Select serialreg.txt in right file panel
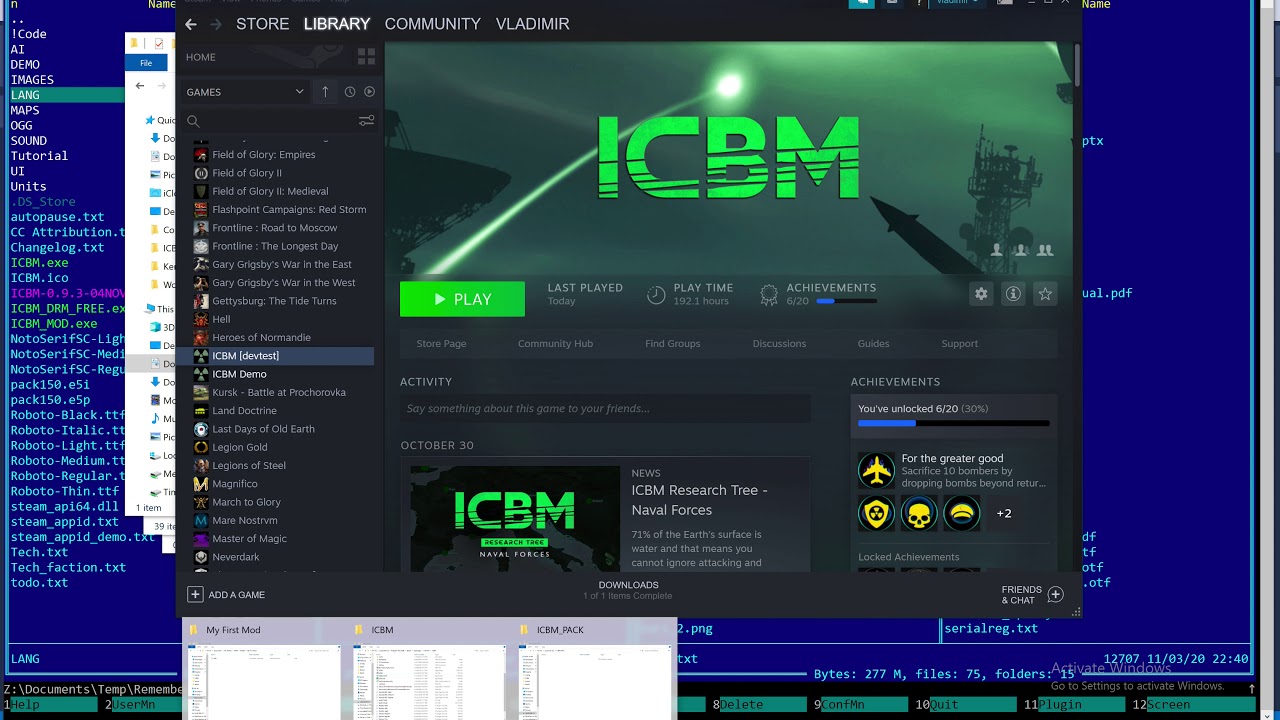The image size is (1280, 720). coord(991,628)
